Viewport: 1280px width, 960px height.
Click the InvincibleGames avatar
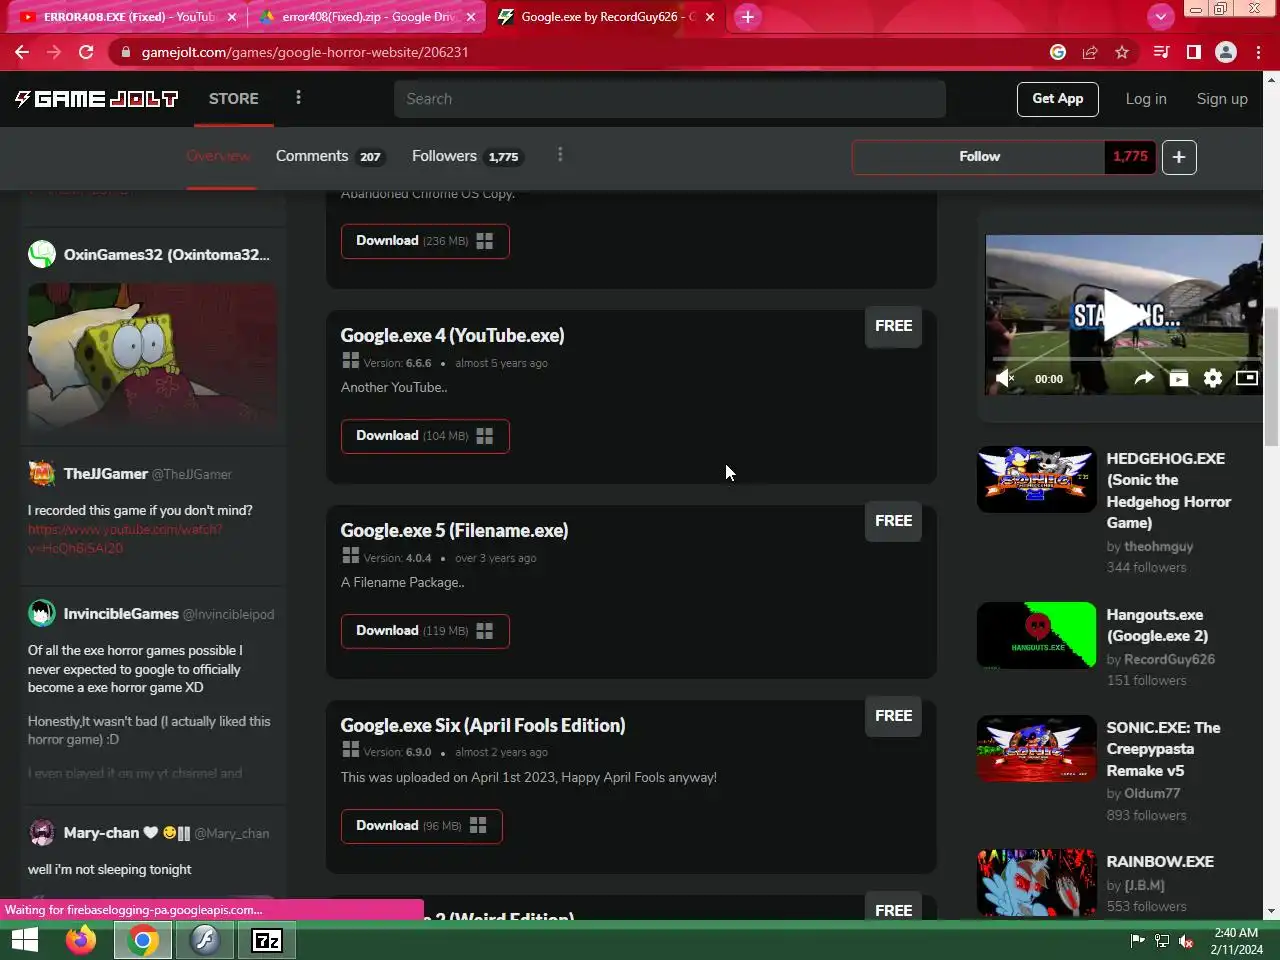tap(42, 613)
